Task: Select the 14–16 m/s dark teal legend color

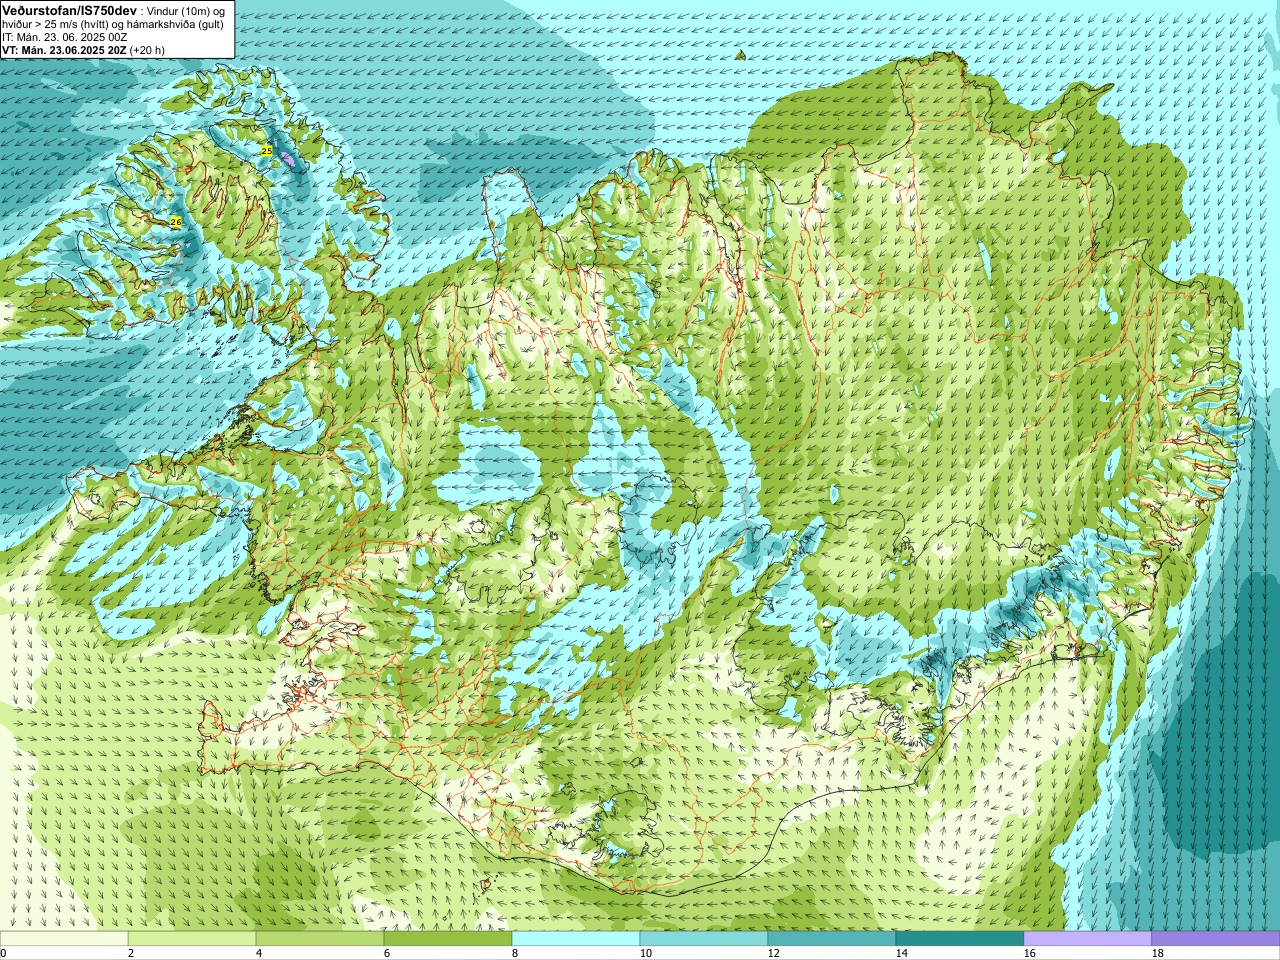Action: pyautogui.click(x=960, y=939)
